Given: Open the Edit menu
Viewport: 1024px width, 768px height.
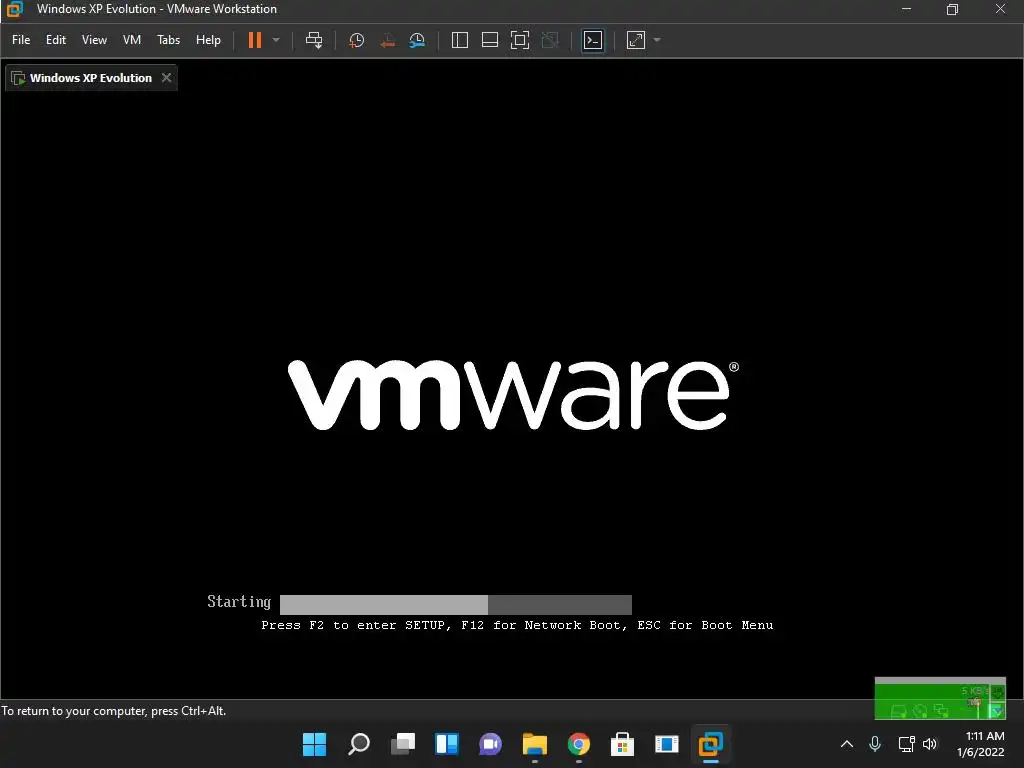Looking at the screenshot, I should [x=56, y=40].
